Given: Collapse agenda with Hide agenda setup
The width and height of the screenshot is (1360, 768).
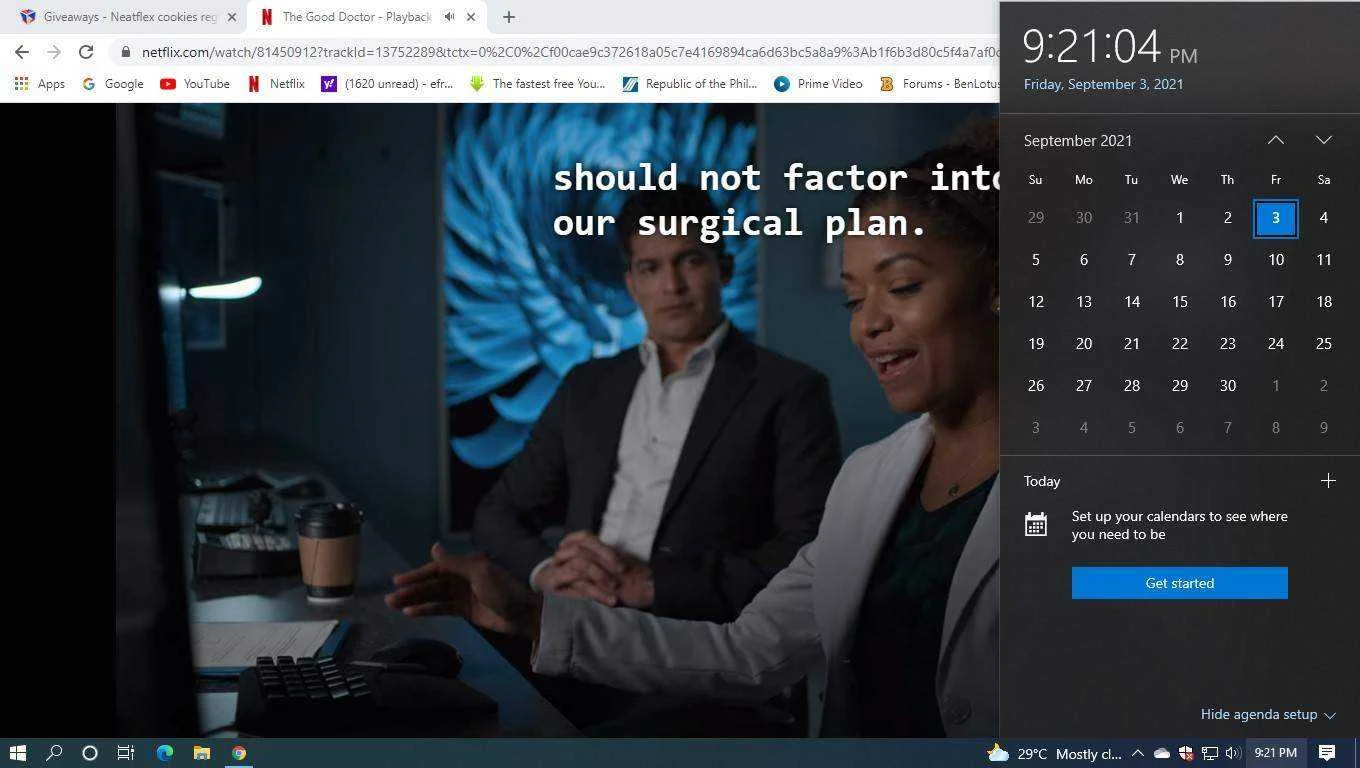Looking at the screenshot, I should pos(1268,714).
